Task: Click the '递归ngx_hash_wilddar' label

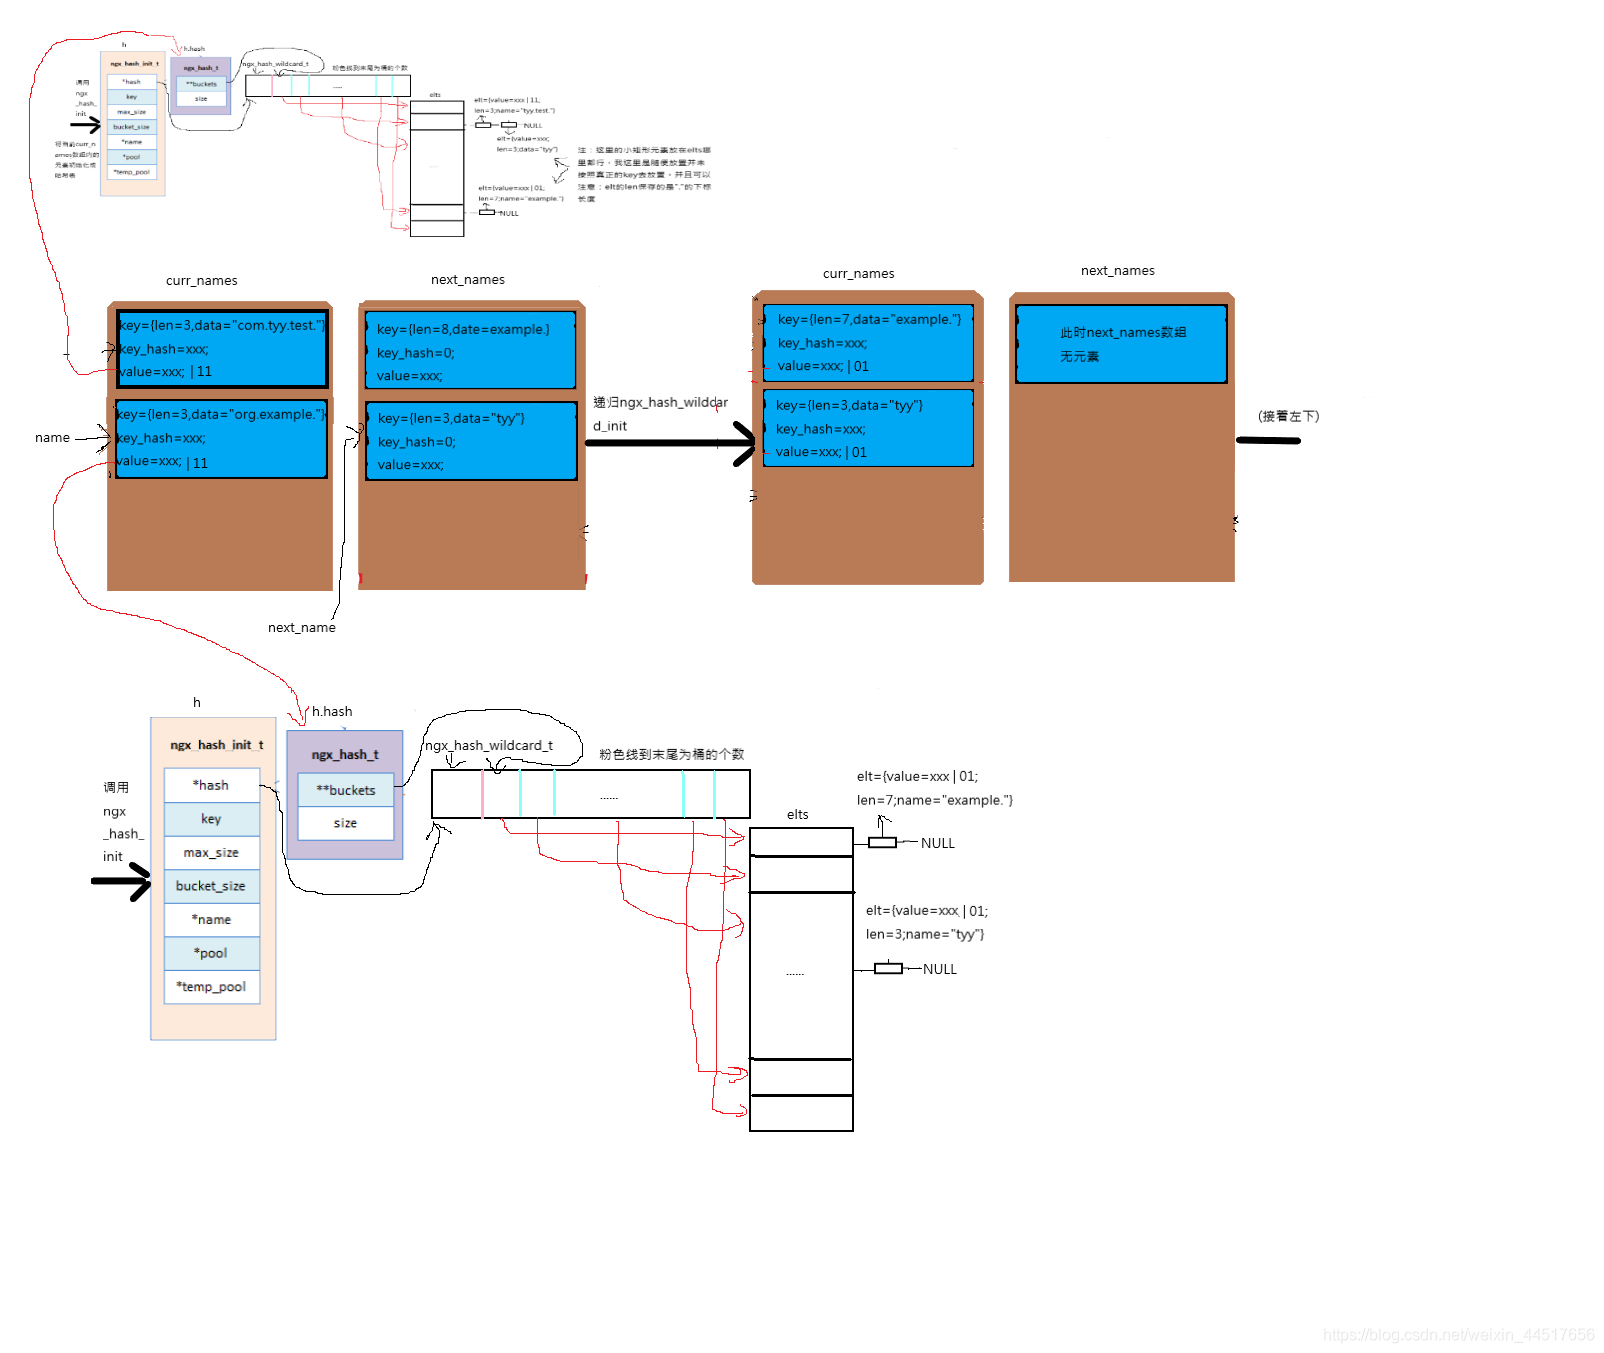Action: pyautogui.click(x=660, y=402)
